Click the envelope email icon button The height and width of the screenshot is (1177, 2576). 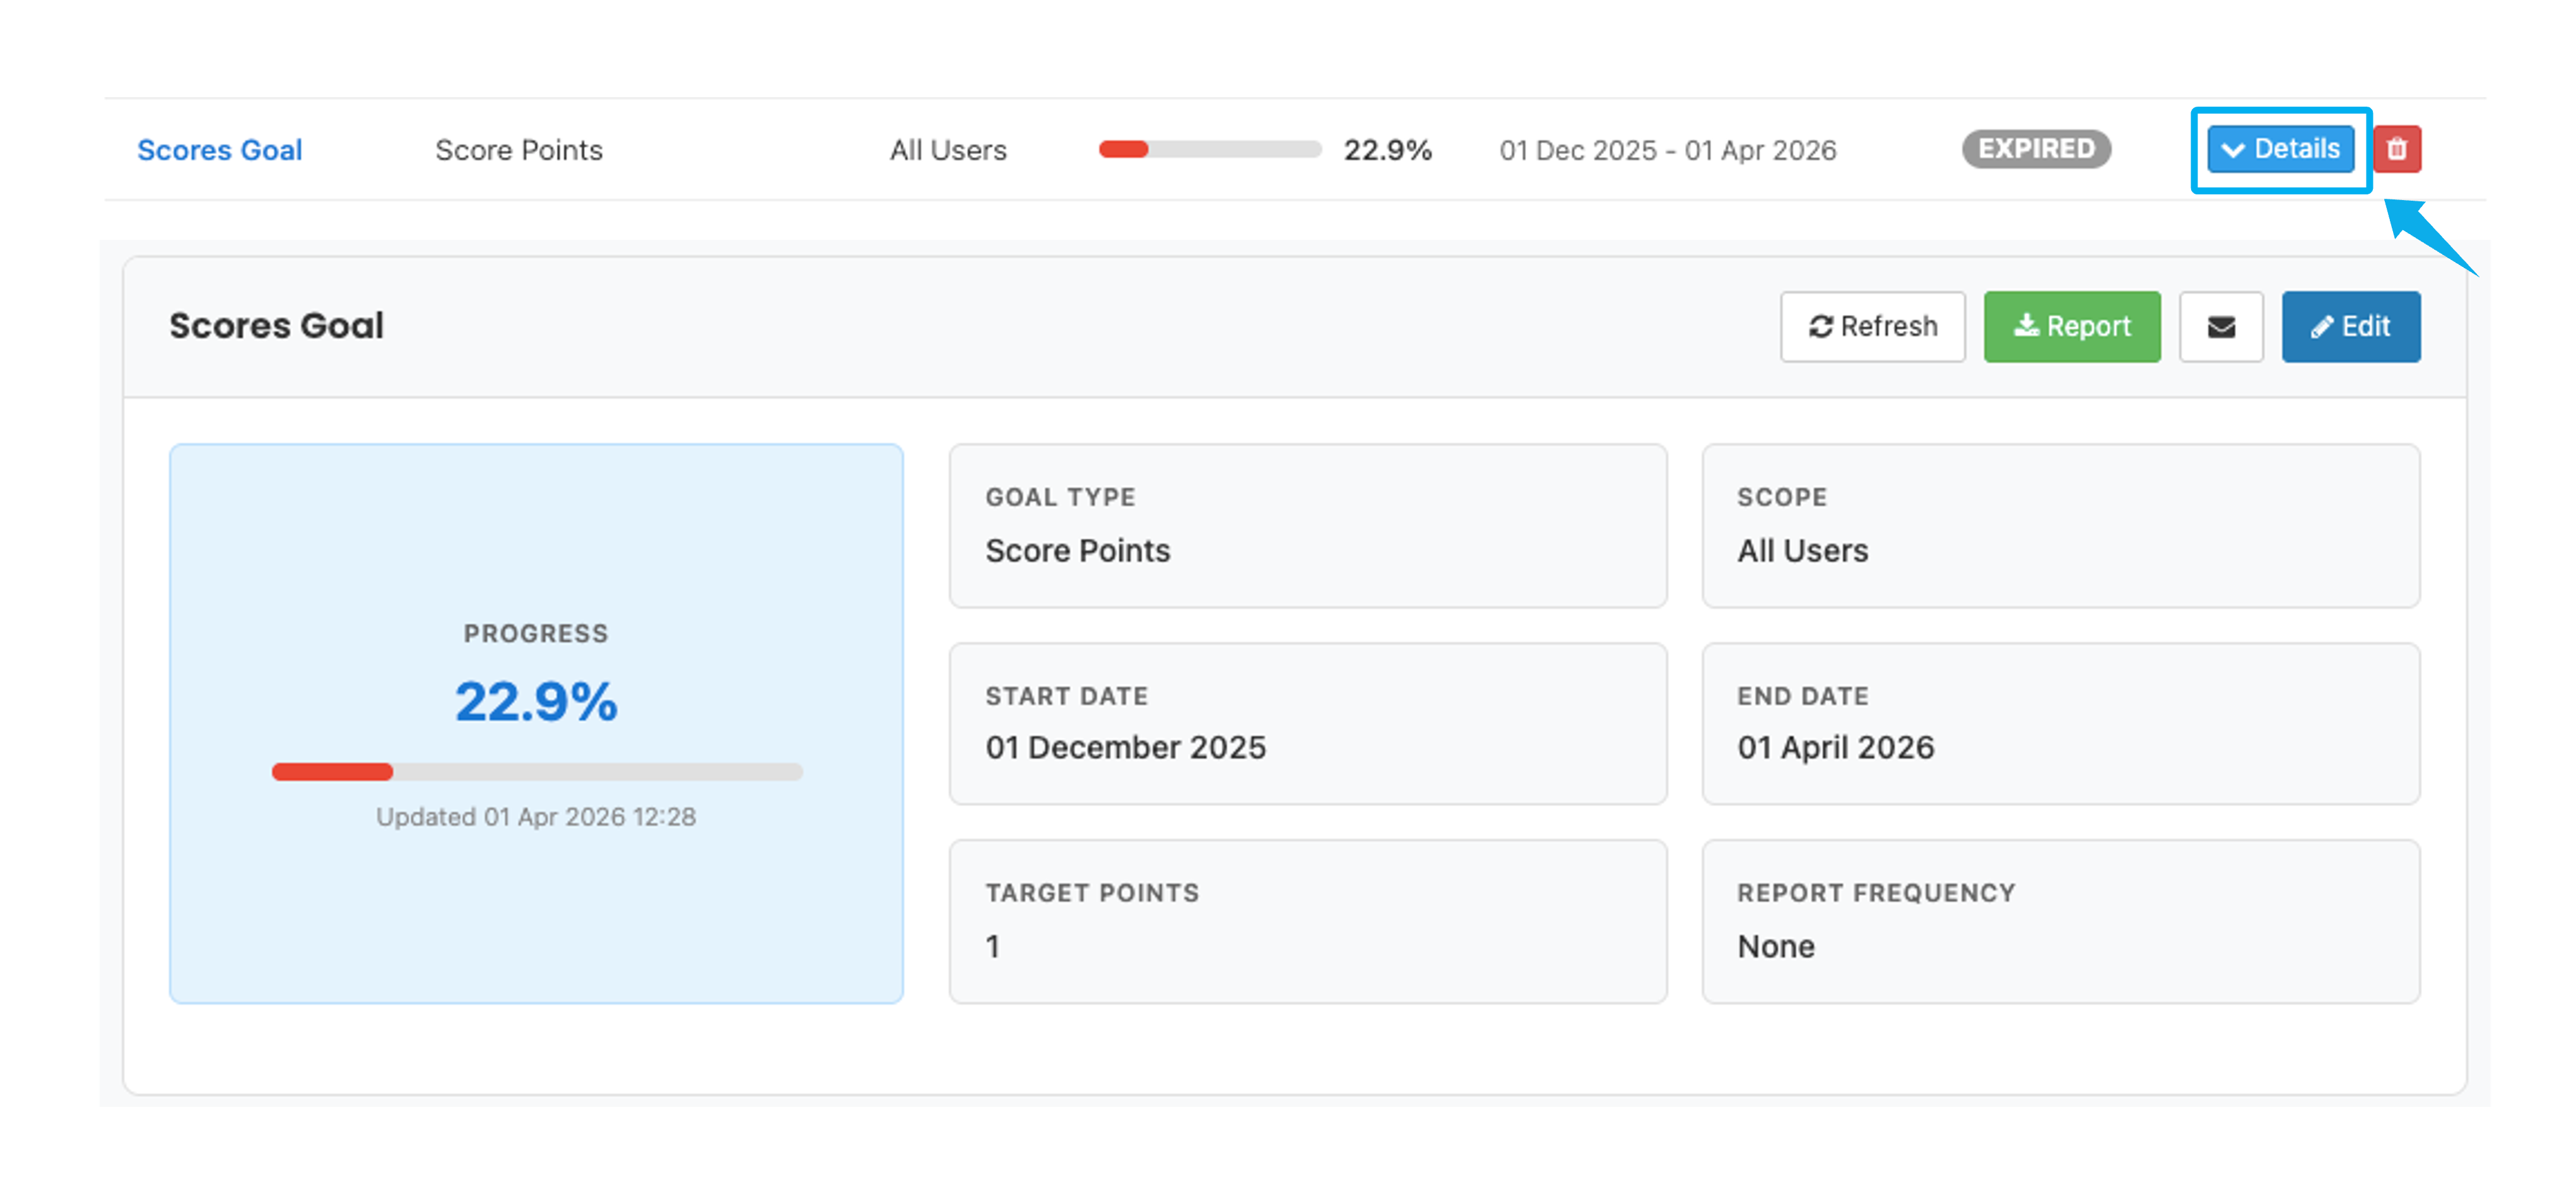click(x=2220, y=327)
